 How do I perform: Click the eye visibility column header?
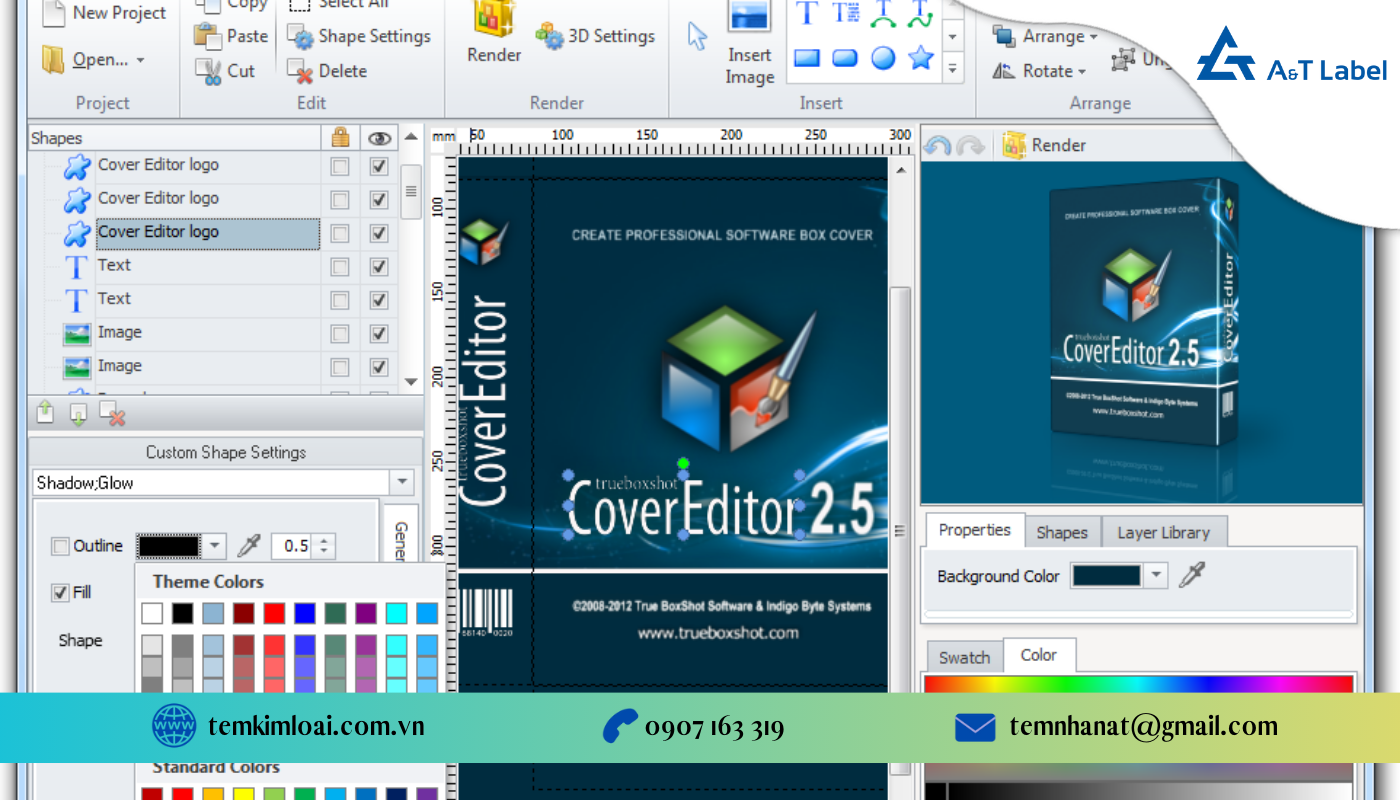(x=378, y=139)
